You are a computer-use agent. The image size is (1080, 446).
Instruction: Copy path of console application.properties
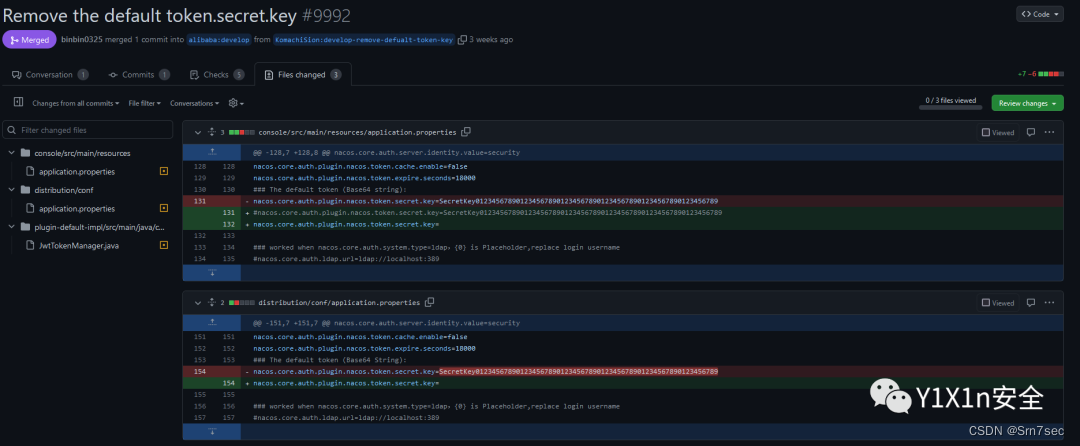(466, 131)
